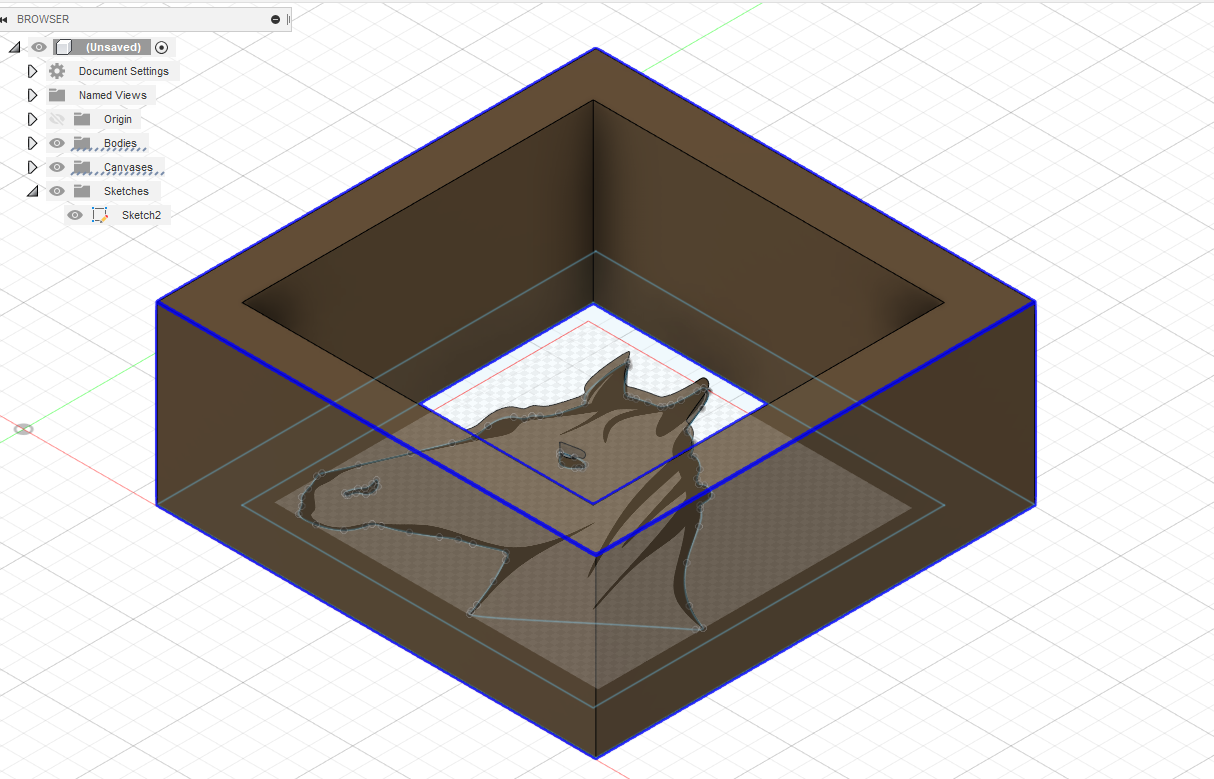Click the BROWSER panel edge grip handle

(288, 19)
